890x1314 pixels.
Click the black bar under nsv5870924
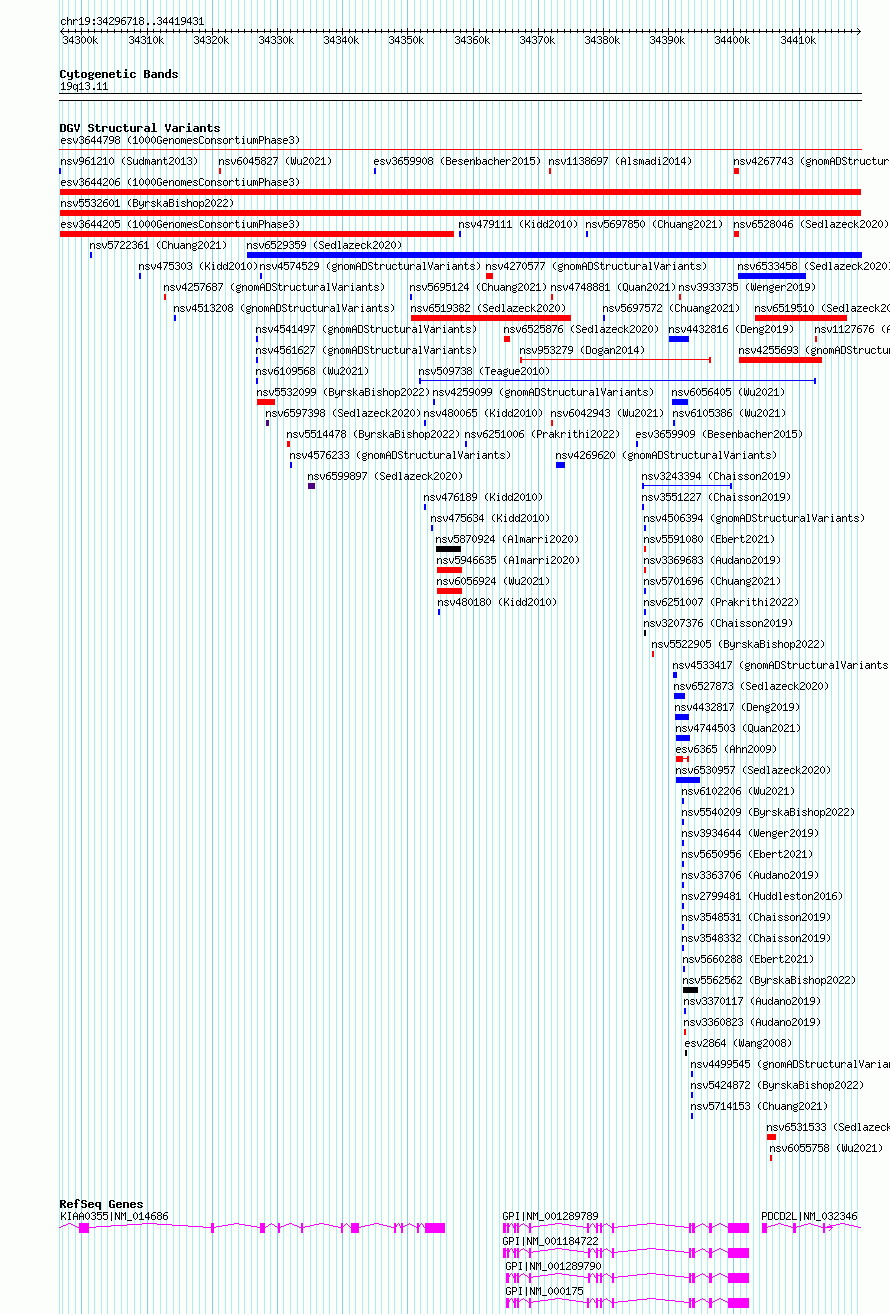tap(448, 549)
